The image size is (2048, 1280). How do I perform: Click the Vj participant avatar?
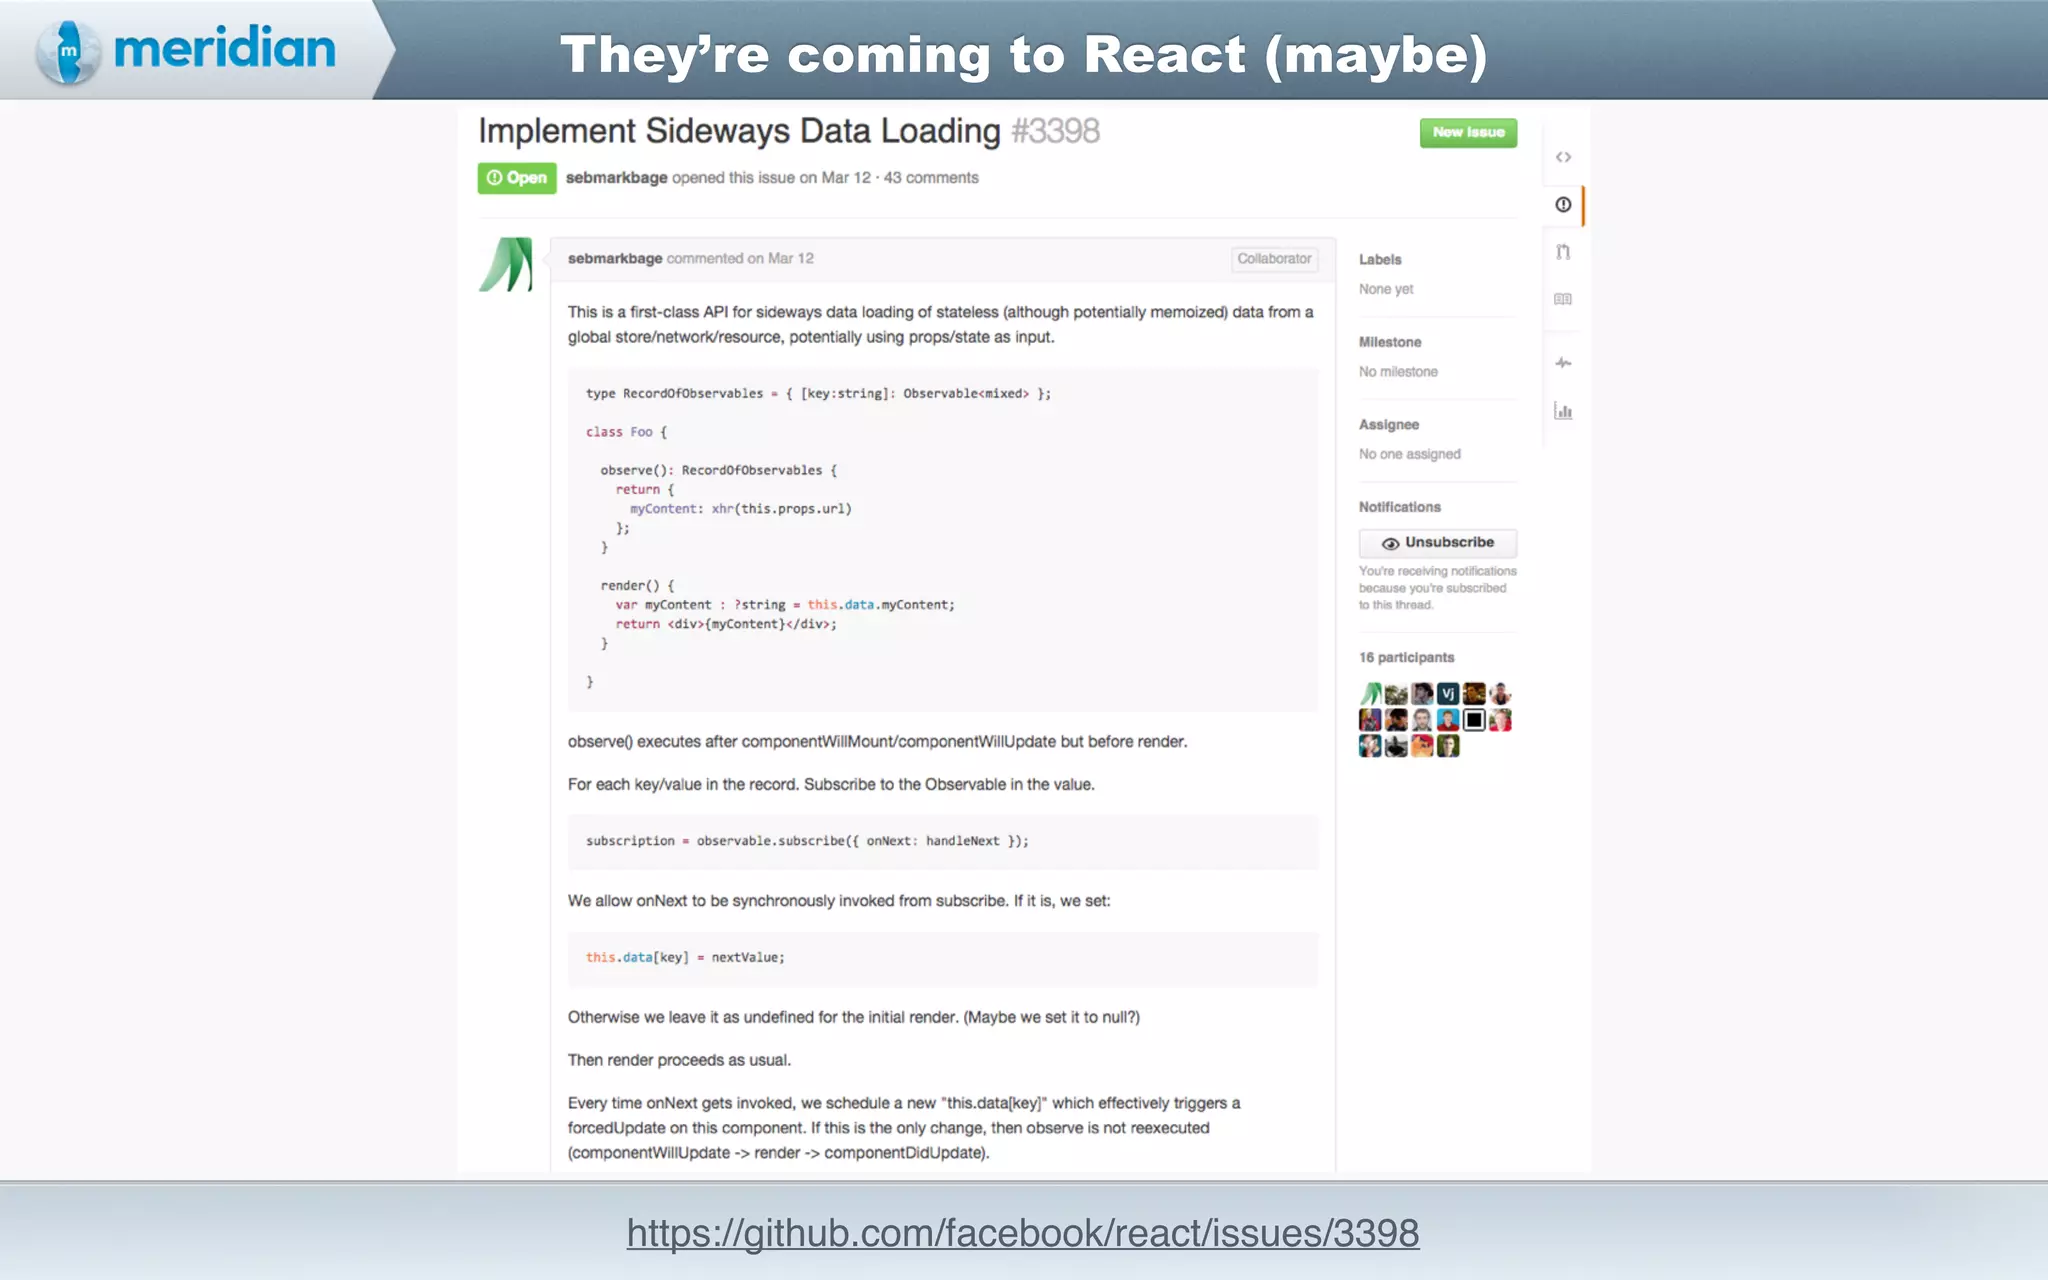(x=1448, y=694)
